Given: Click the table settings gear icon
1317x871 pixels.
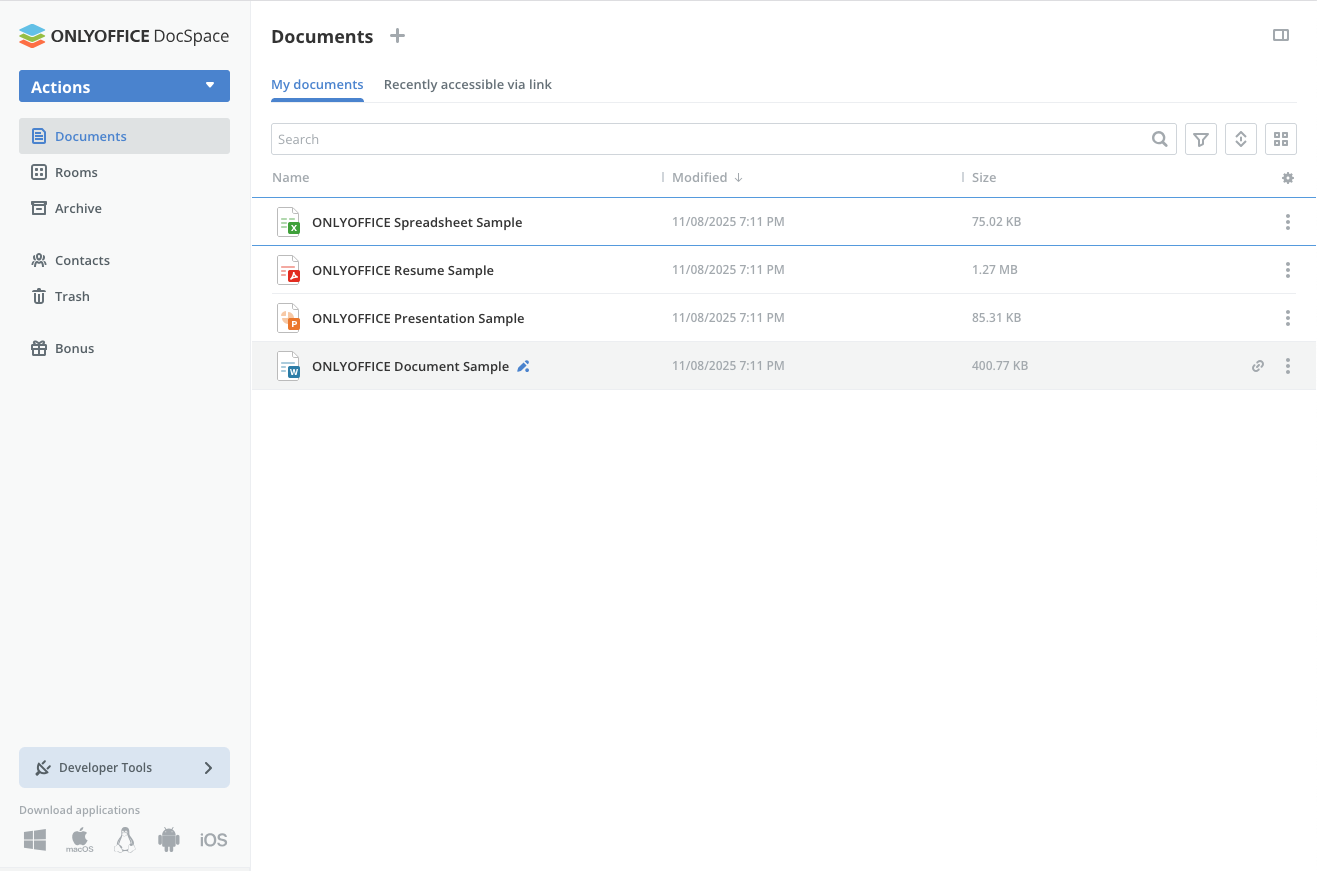Looking at the screenshot, I should [x=1287, y=178].
